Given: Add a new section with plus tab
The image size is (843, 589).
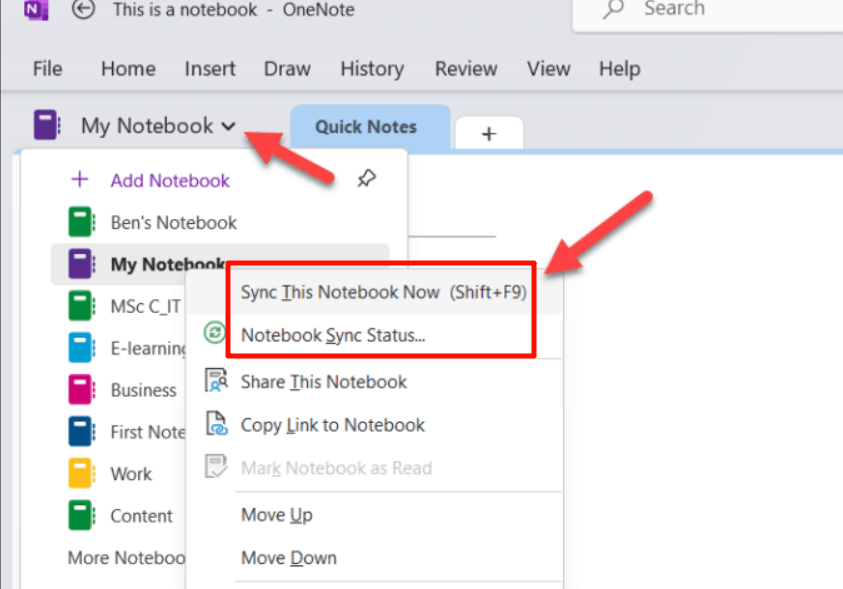Looking at the screenshot, I should (x=489, y=133).
